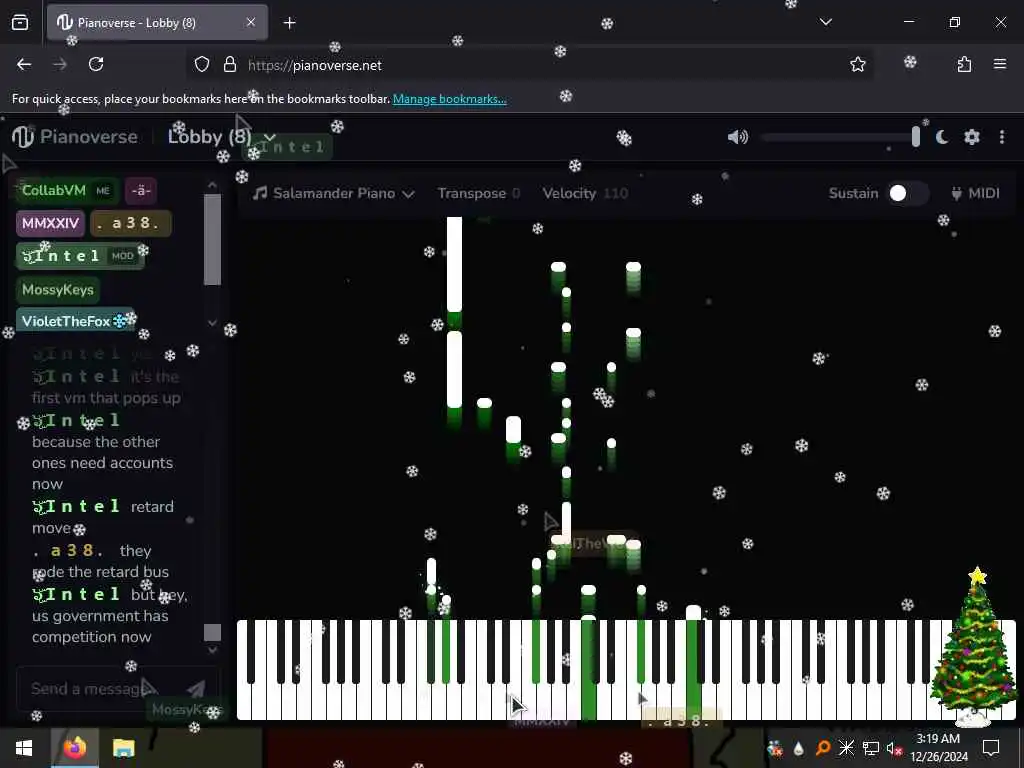The height and width of the screenshot is (768, 1024).
Task: Toggle the Sustain switch
Action: (908, 193)
